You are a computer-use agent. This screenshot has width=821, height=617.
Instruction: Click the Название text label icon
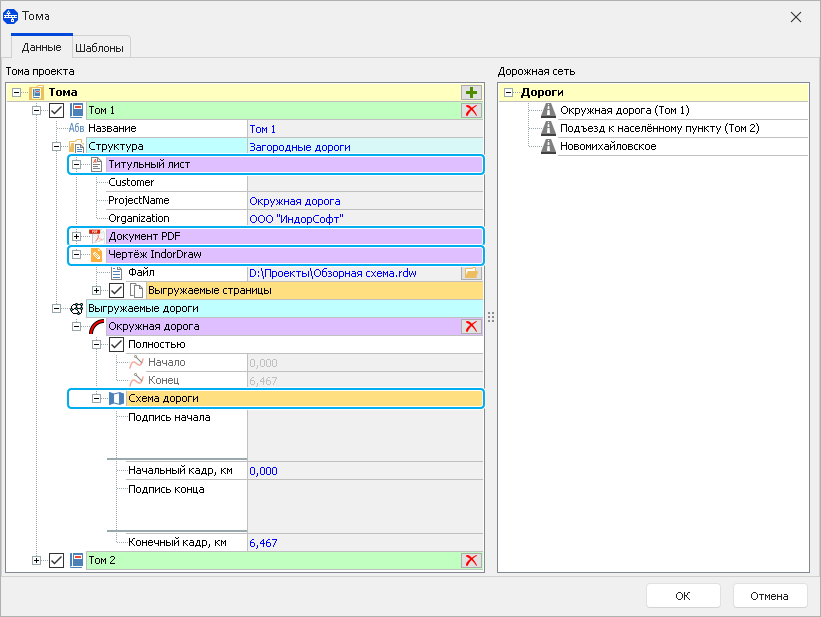click(76, 128)
